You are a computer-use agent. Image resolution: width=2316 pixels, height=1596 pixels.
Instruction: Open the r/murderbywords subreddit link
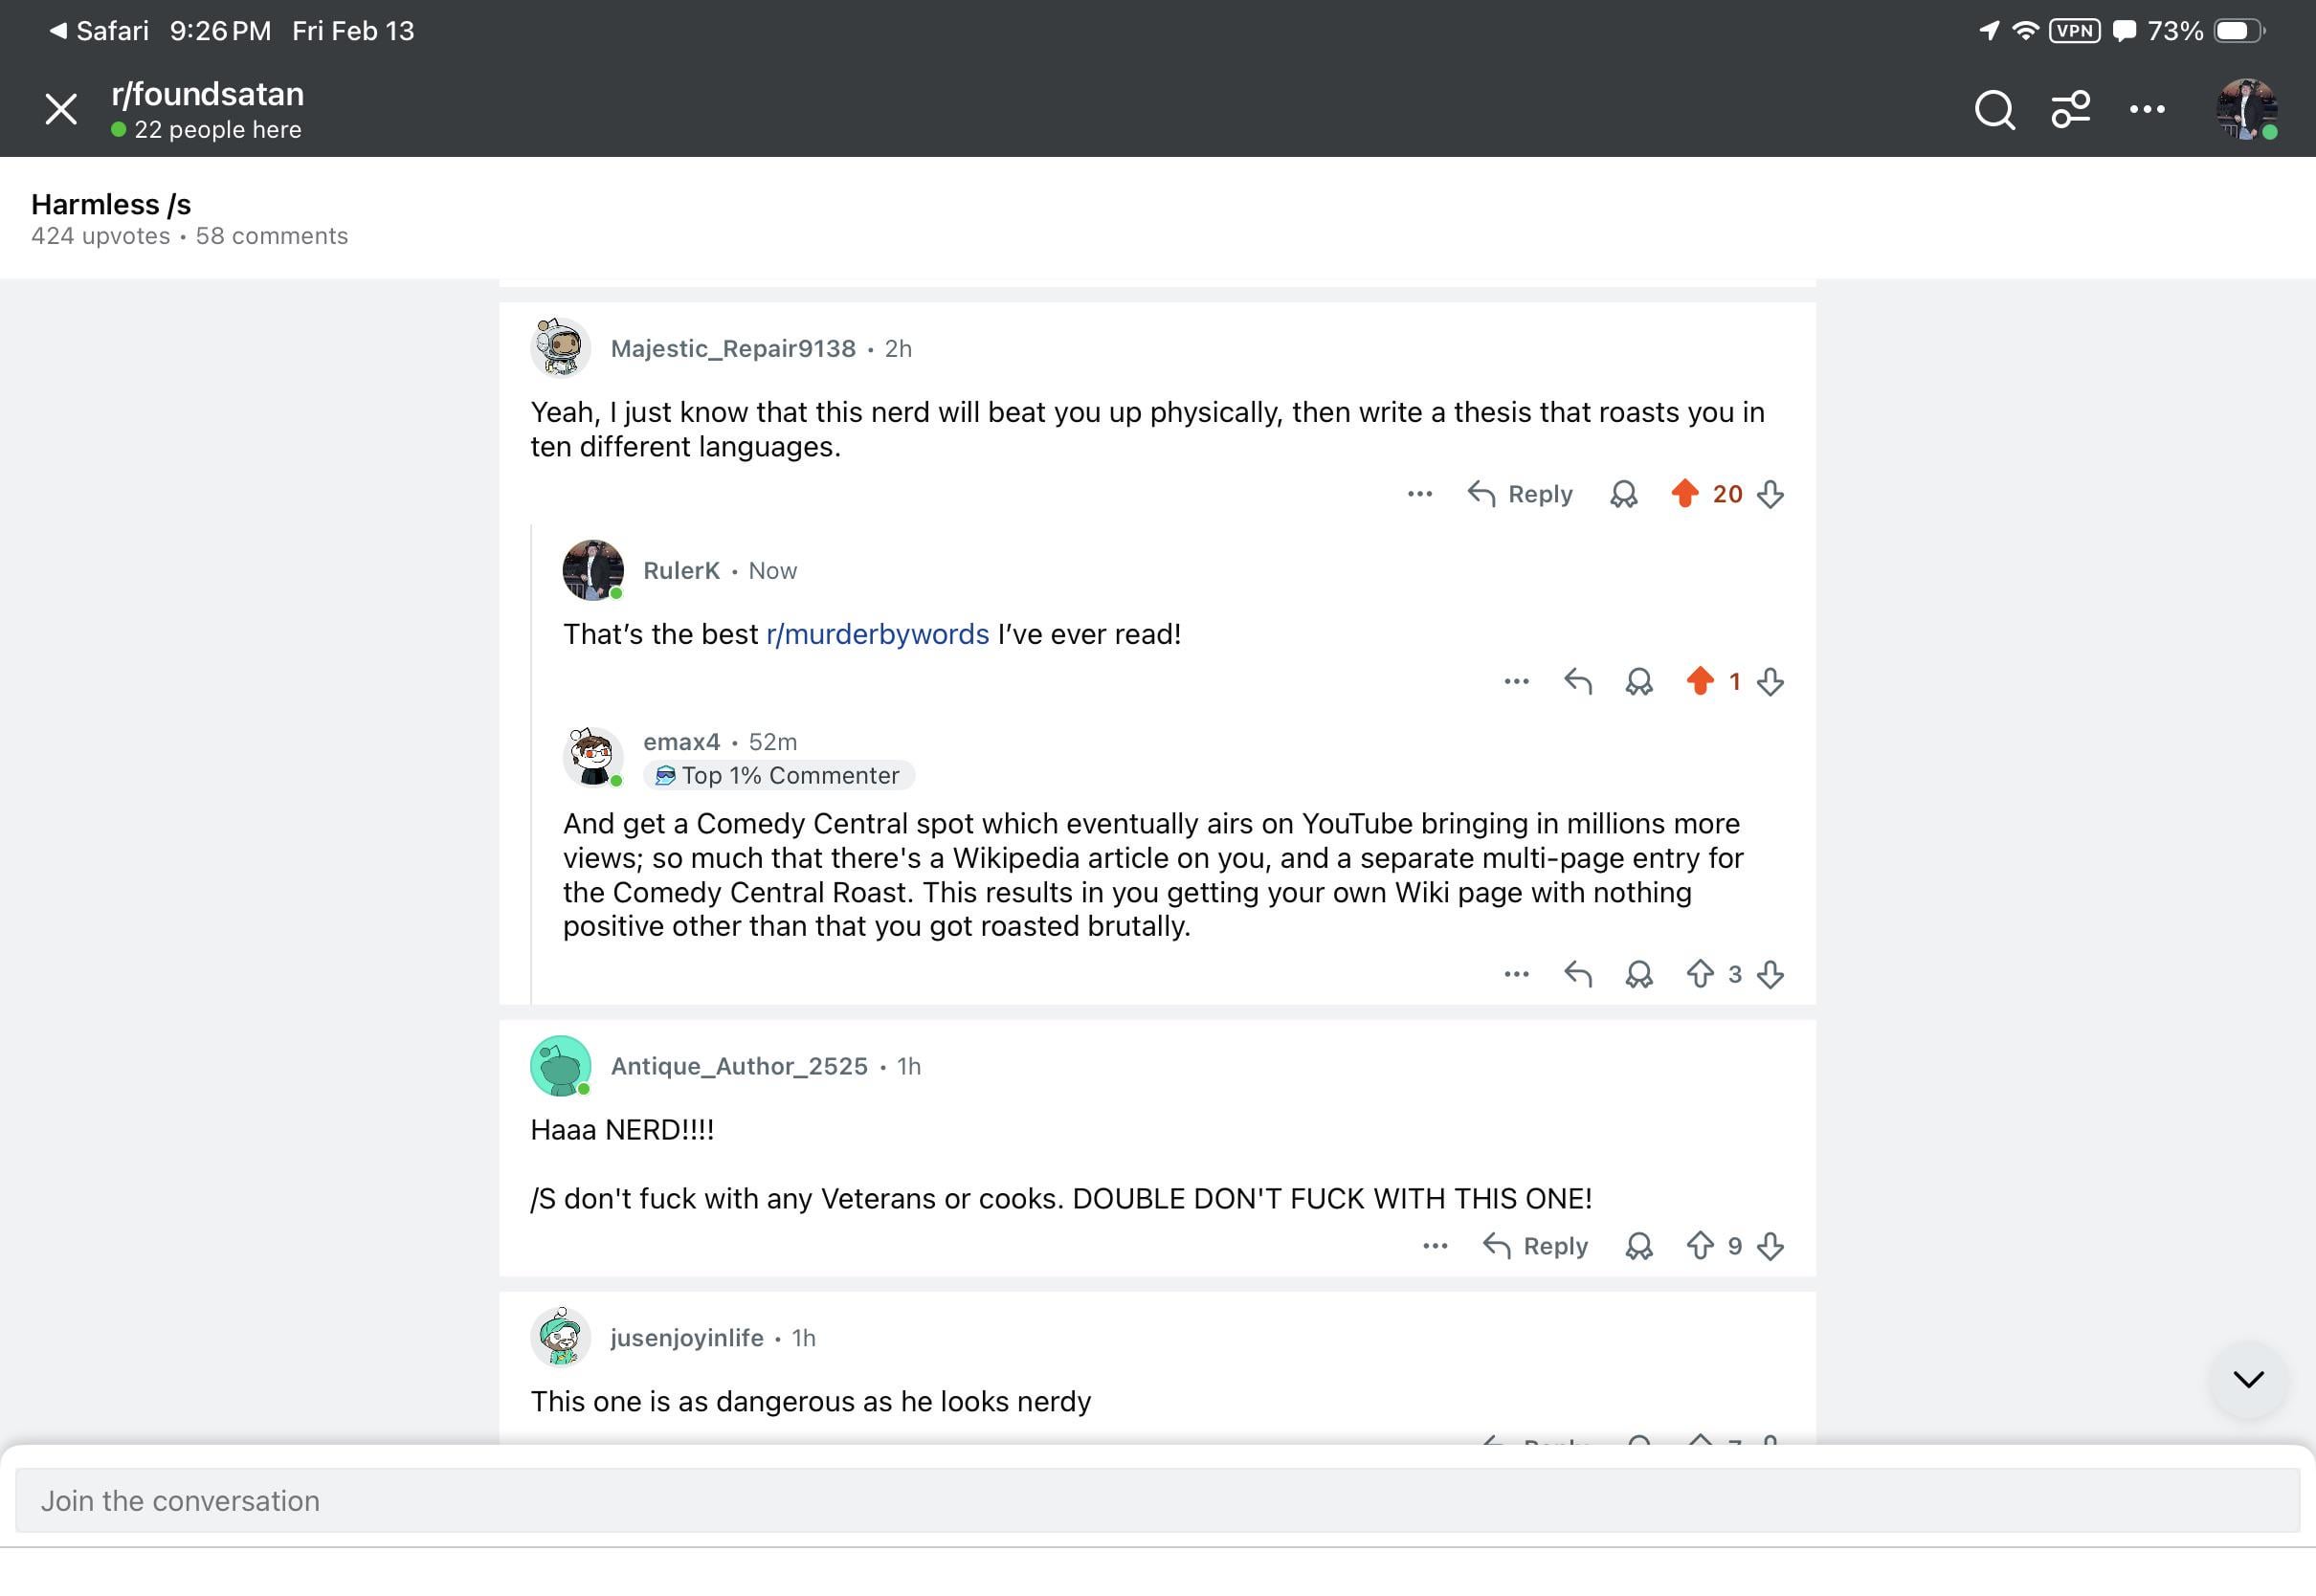tap(877, 634)
